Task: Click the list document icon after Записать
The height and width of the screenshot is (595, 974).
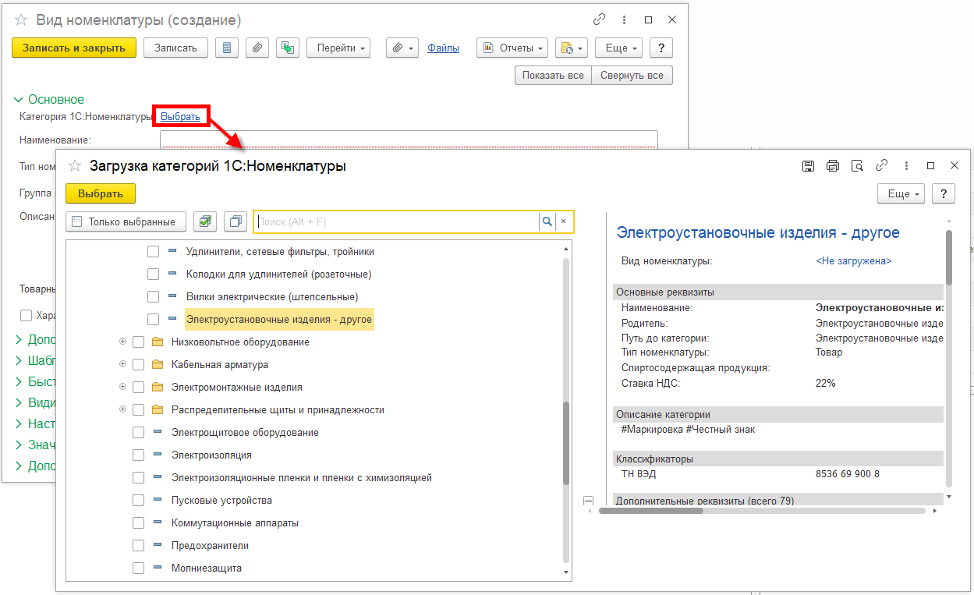Action: pyautogui.click(x=227, y=48)
